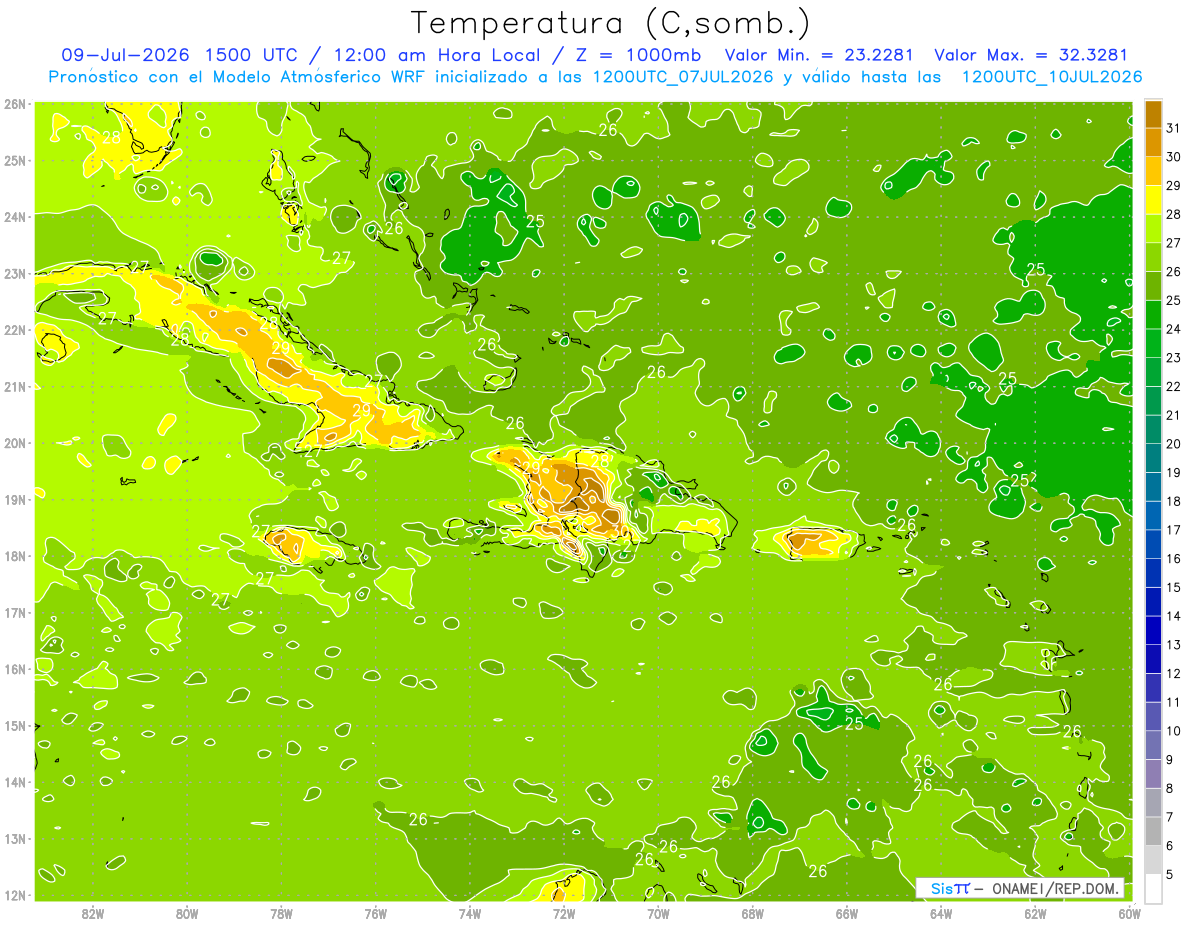1200x927 pixels.
Task: Click the longitude label "62W"
Action: pyautogui.click(x=1035, y=913)
